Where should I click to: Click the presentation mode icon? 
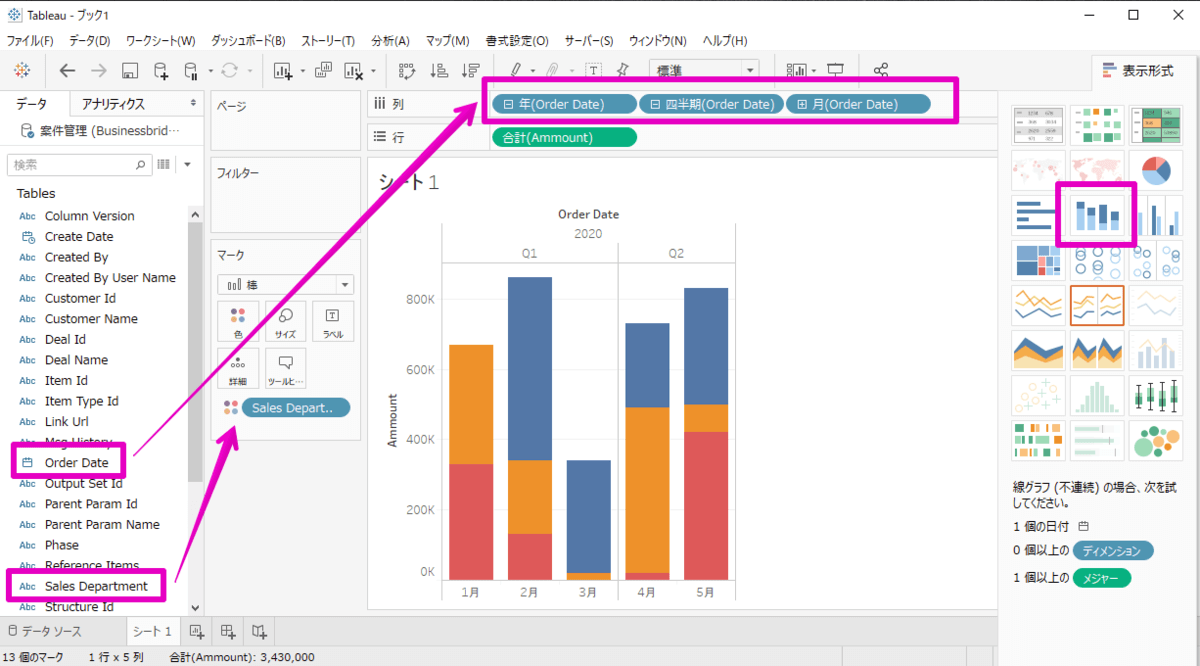point(835,70)
